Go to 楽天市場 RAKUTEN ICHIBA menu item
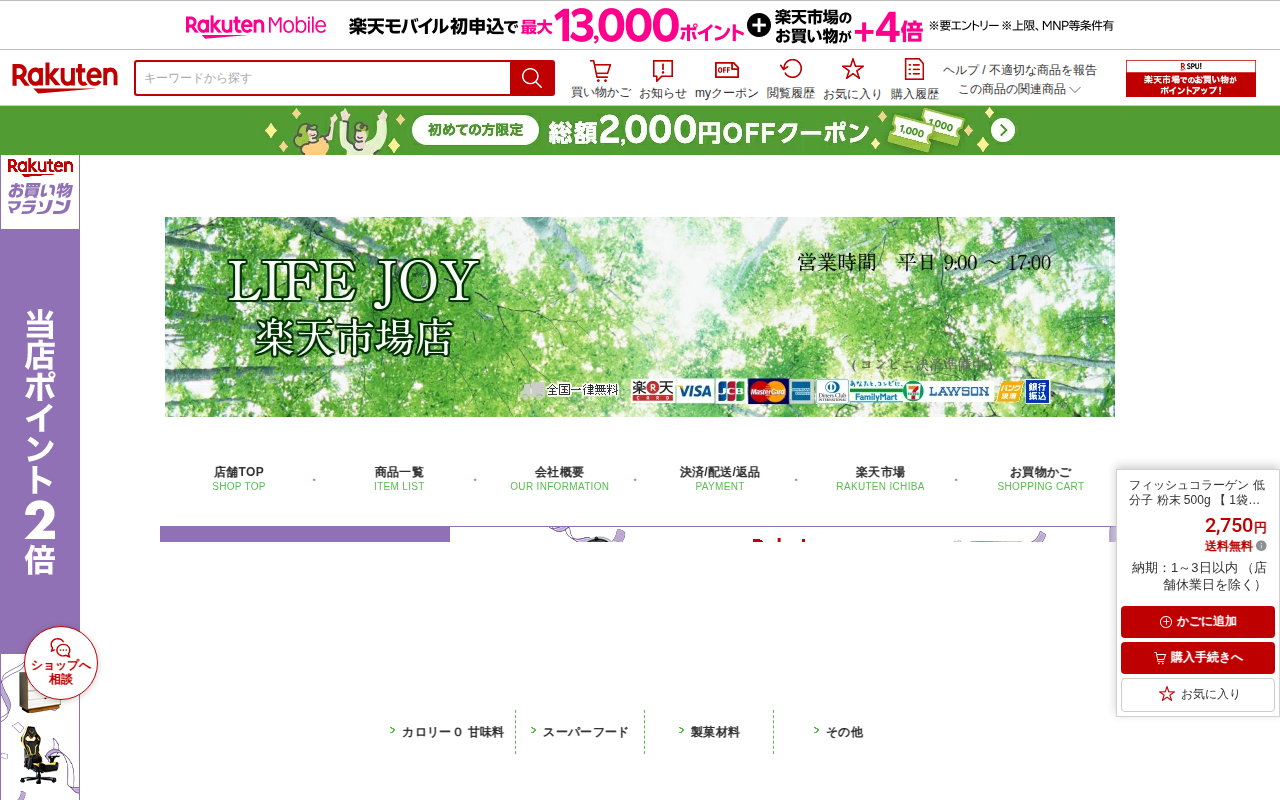1280x800 pixels. [x=880, y=479]
